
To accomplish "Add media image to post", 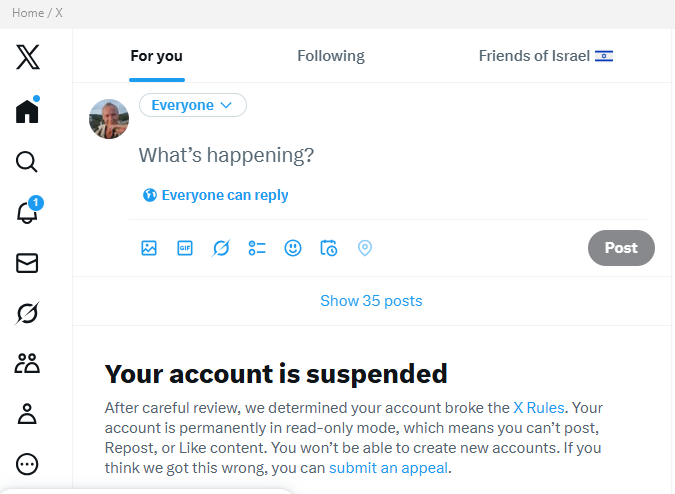I will pos(149,248).
